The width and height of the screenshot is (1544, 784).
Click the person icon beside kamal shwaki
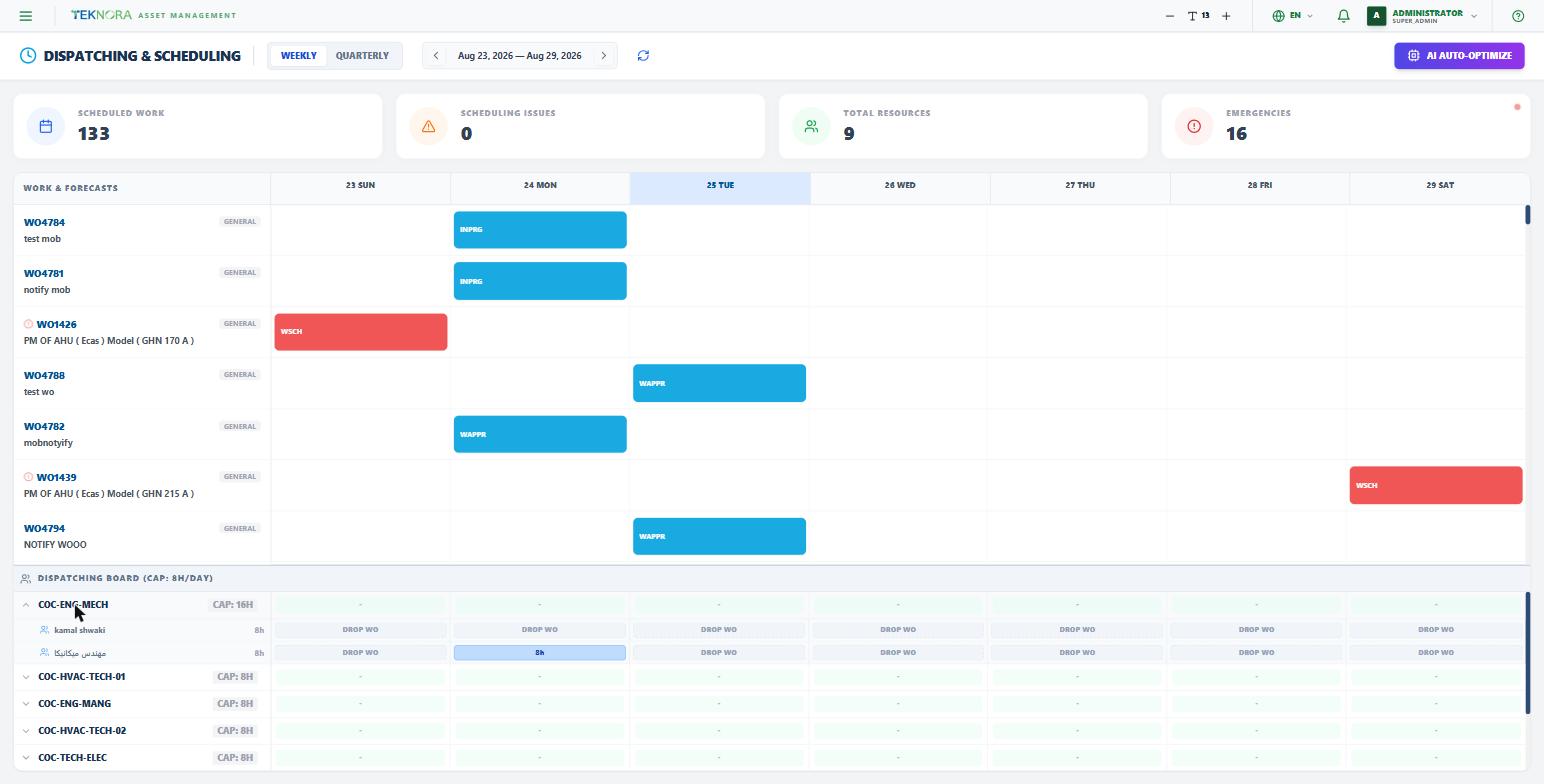pos(44,630)
